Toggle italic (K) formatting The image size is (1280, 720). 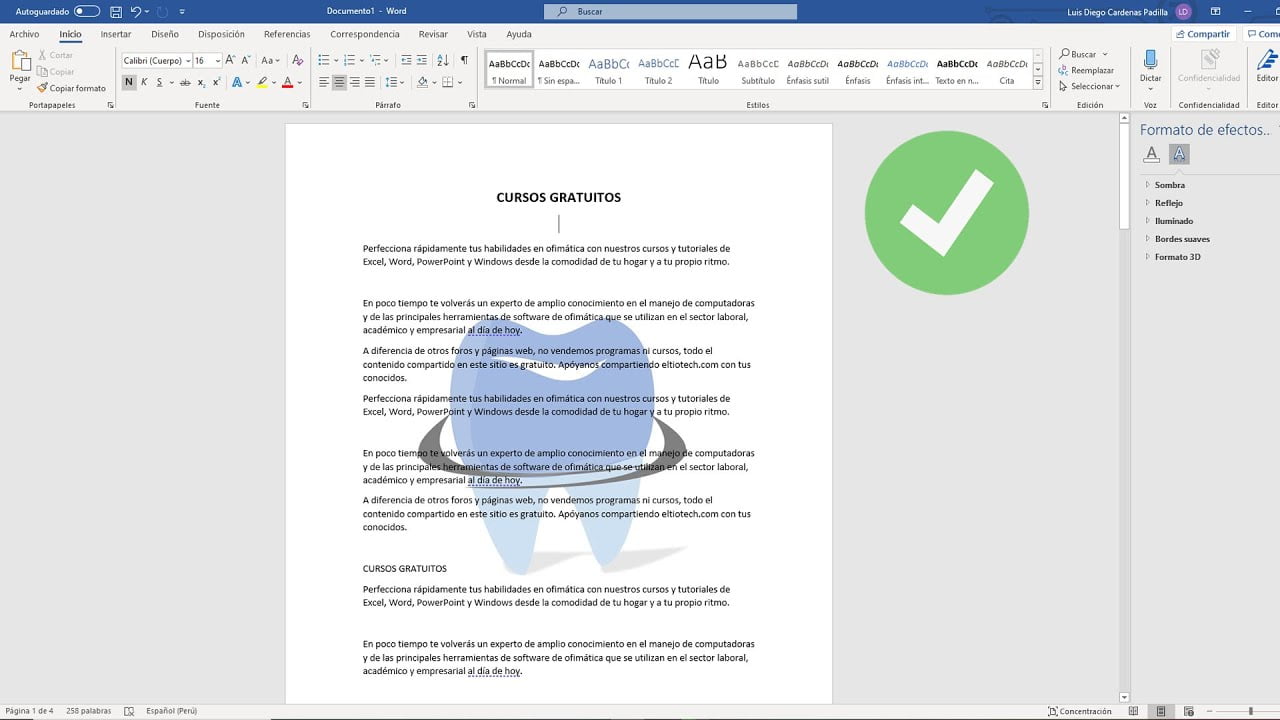tap(144, 82)
